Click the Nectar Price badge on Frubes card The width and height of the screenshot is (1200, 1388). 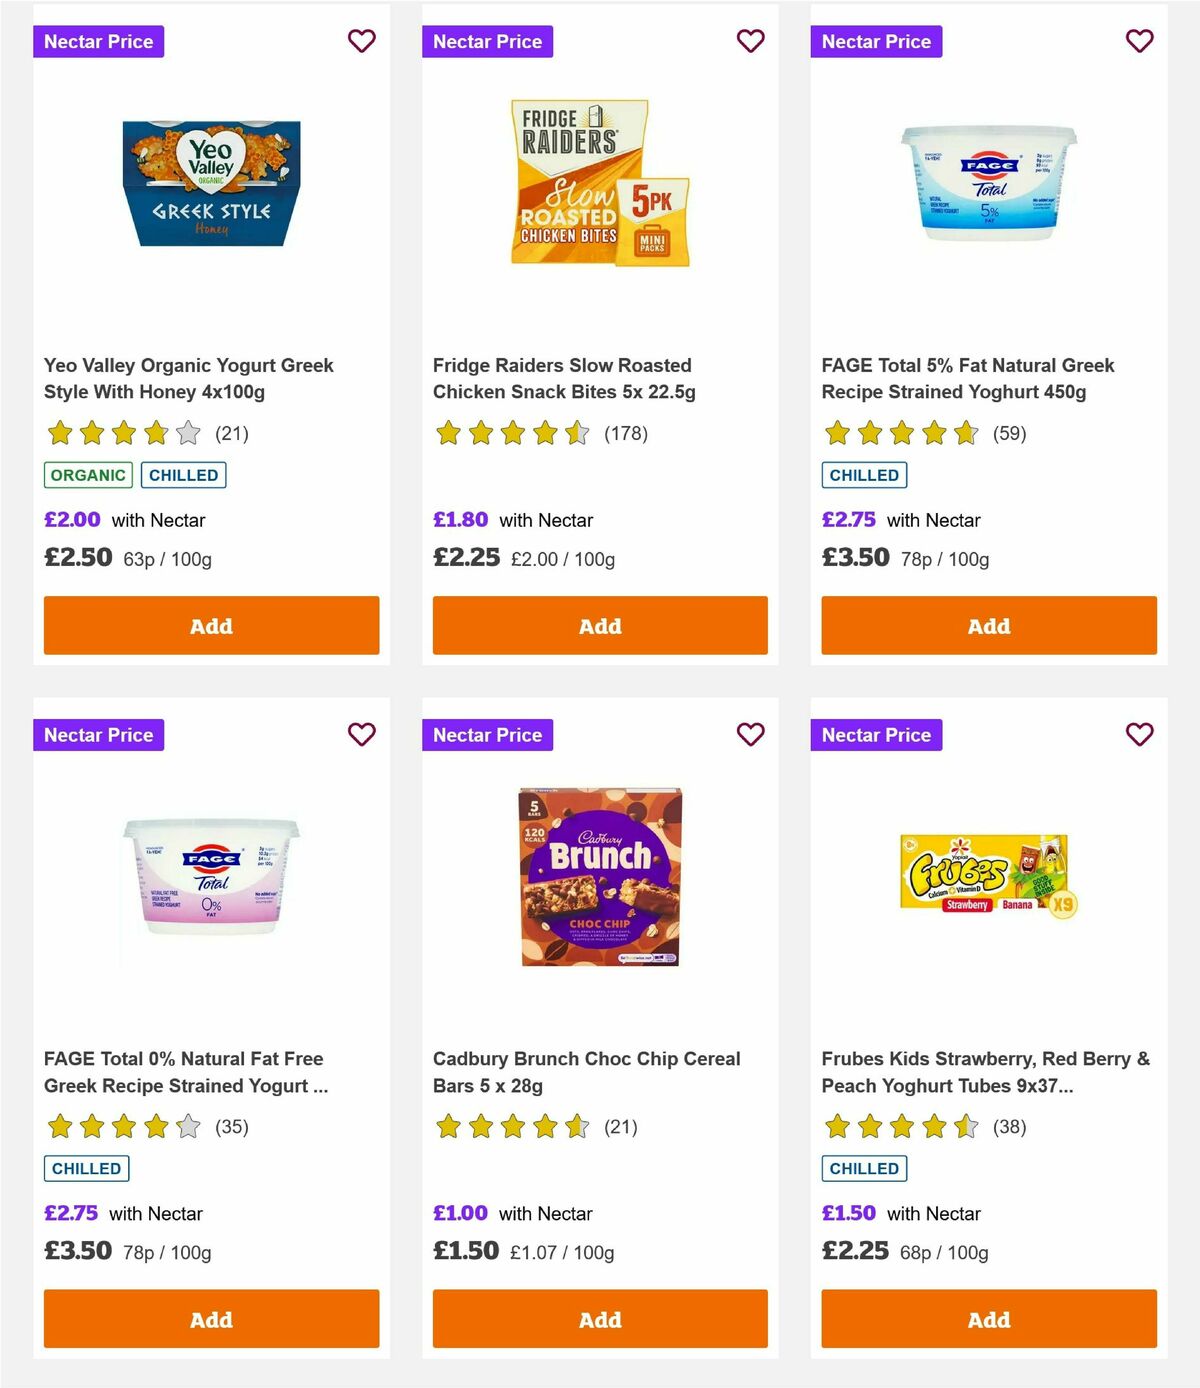coord(877,734)
